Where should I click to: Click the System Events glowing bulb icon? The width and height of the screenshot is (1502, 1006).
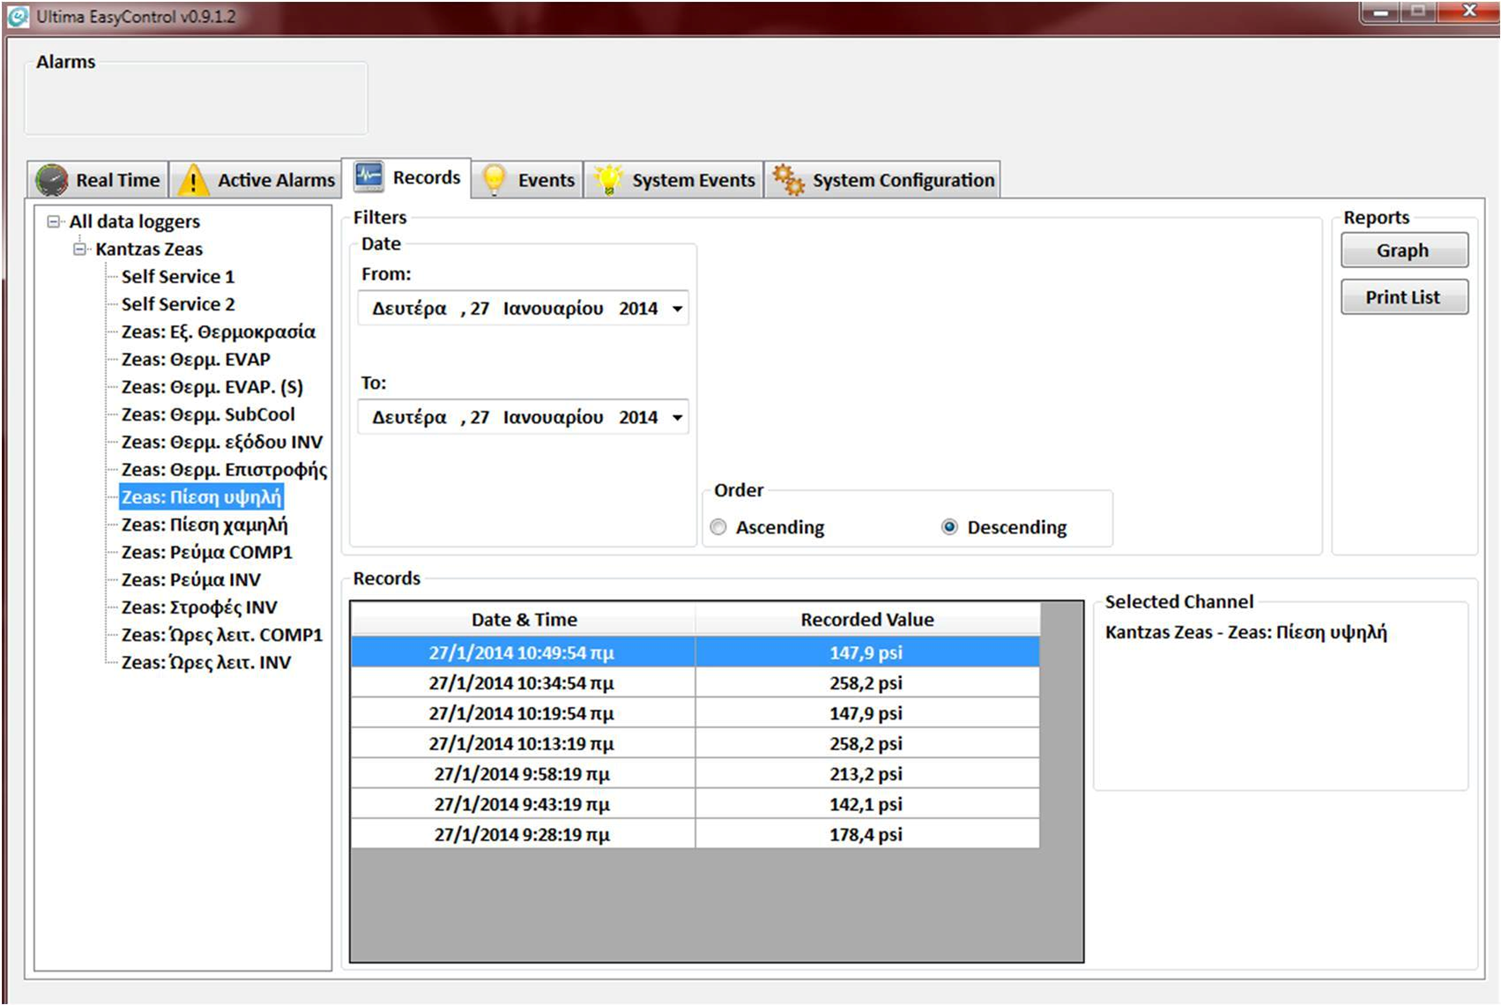click(x=608, y=180)
